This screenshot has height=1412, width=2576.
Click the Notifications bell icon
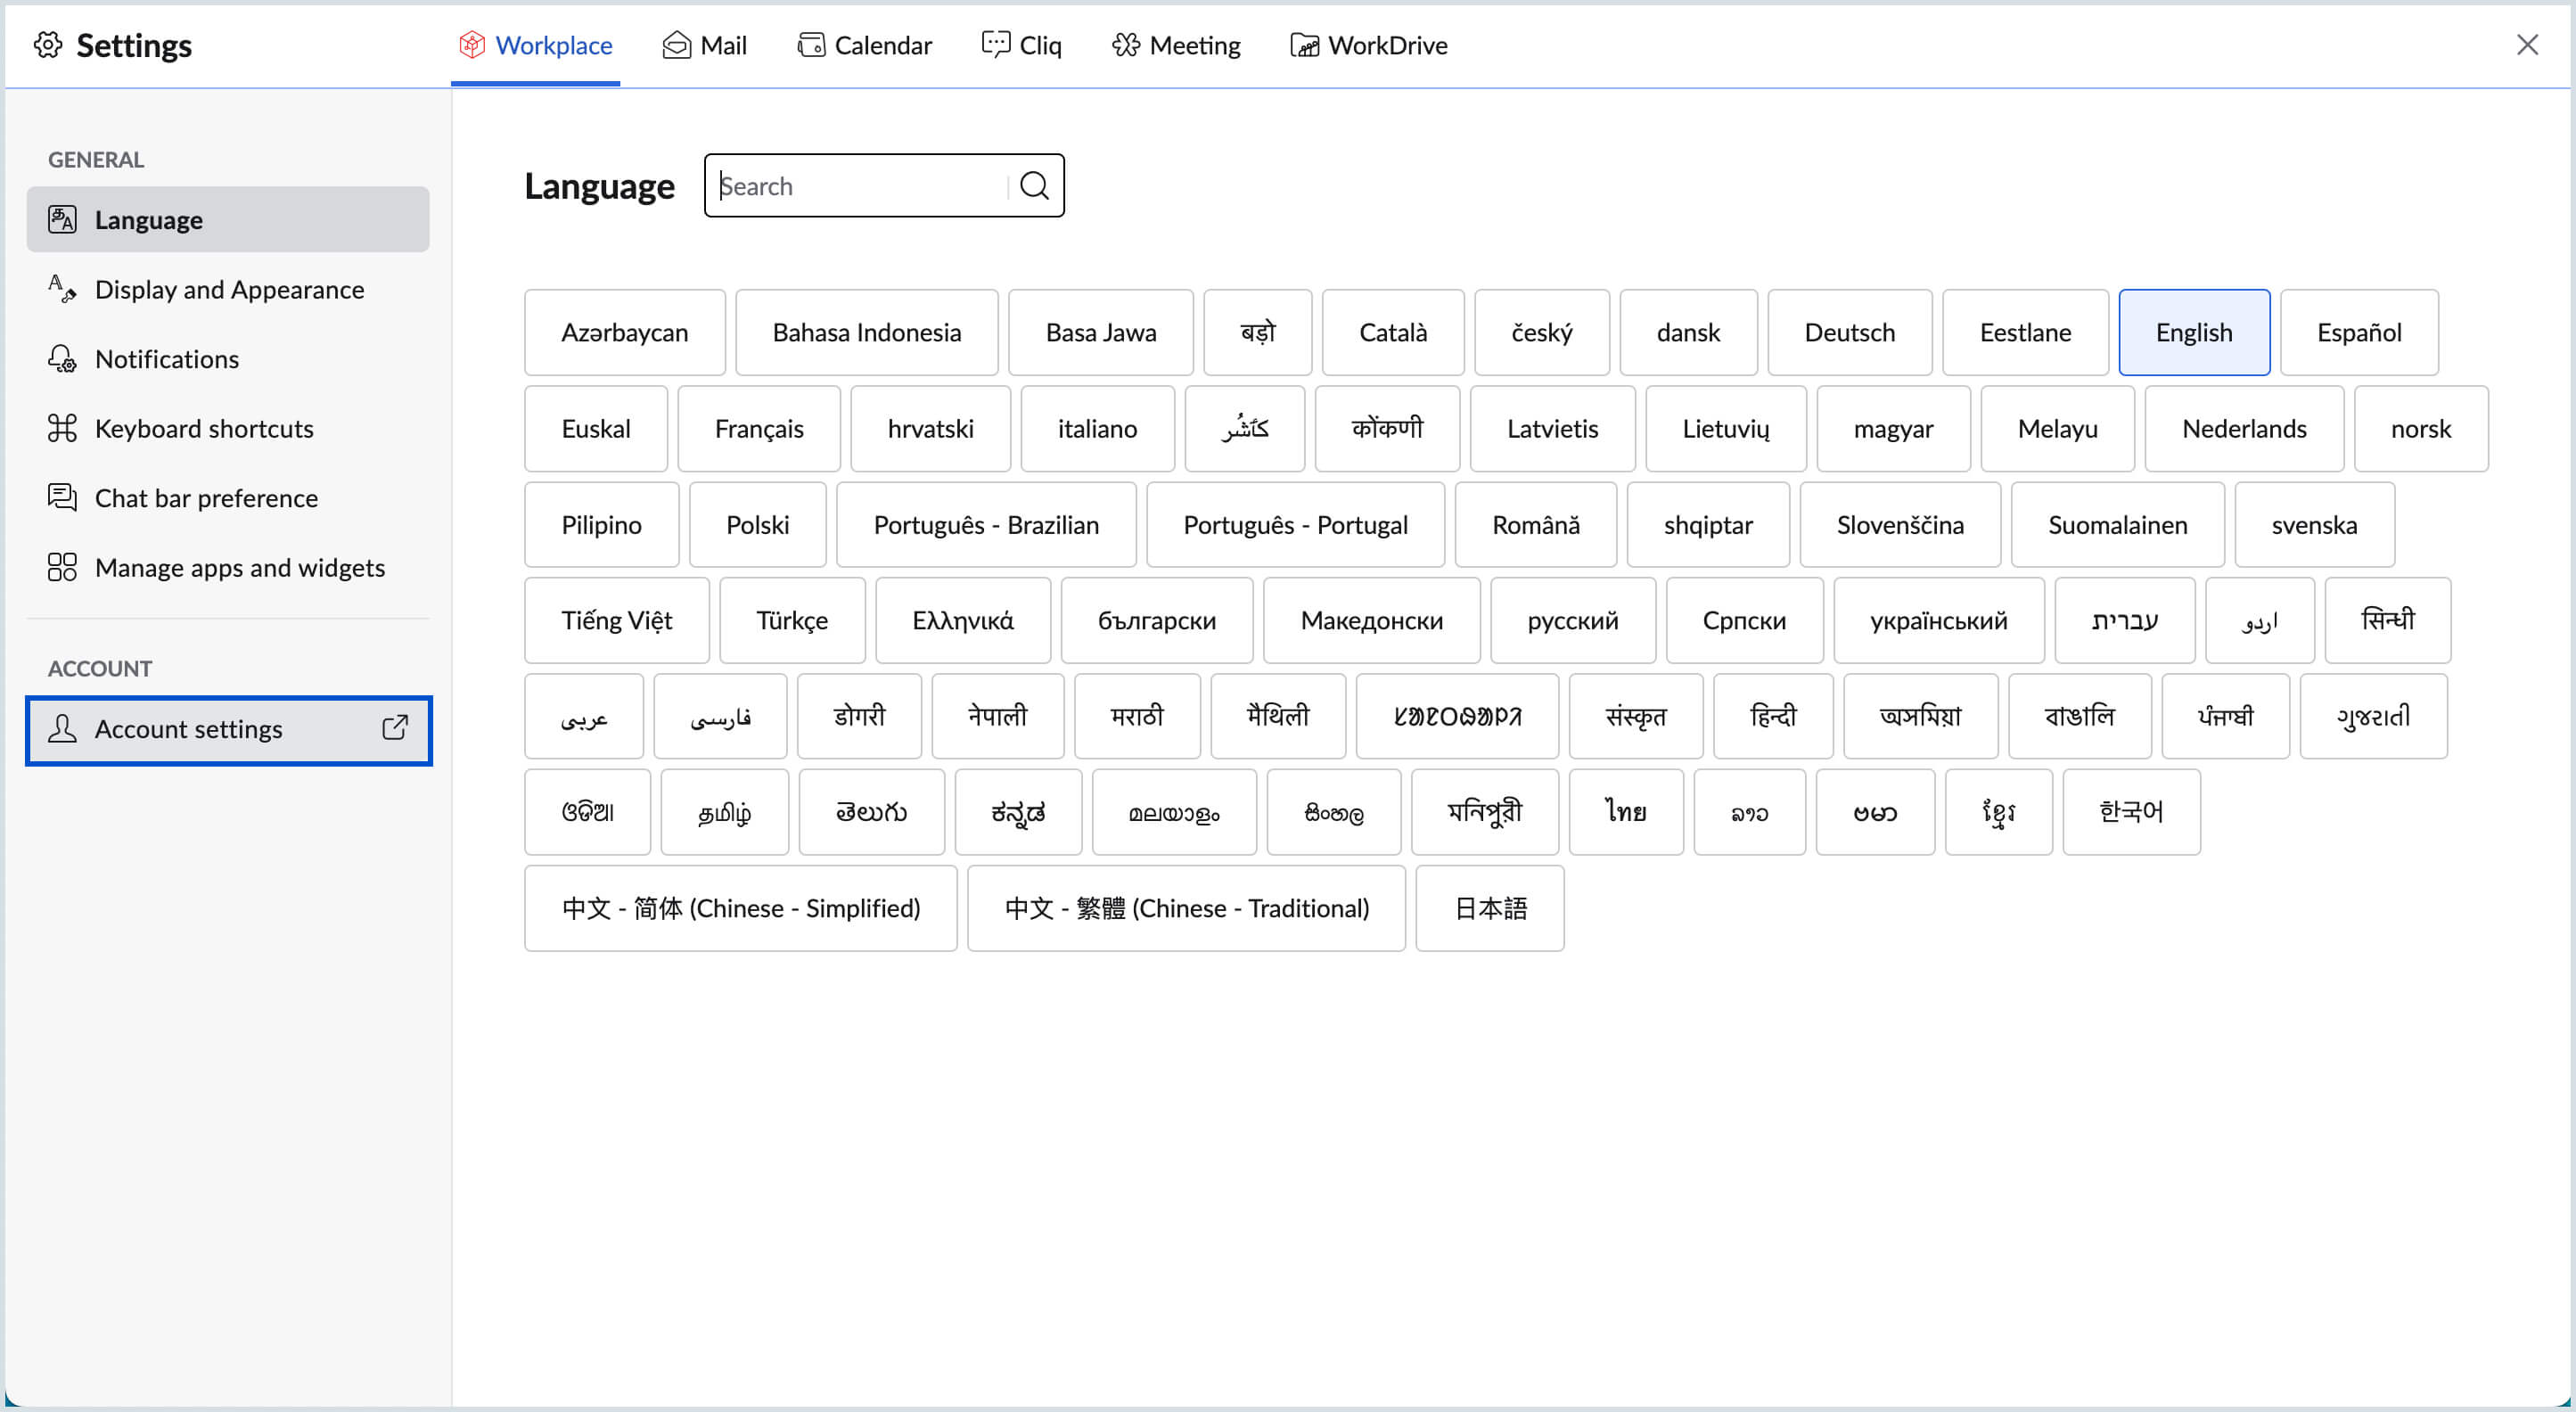(x=62, y=358)
